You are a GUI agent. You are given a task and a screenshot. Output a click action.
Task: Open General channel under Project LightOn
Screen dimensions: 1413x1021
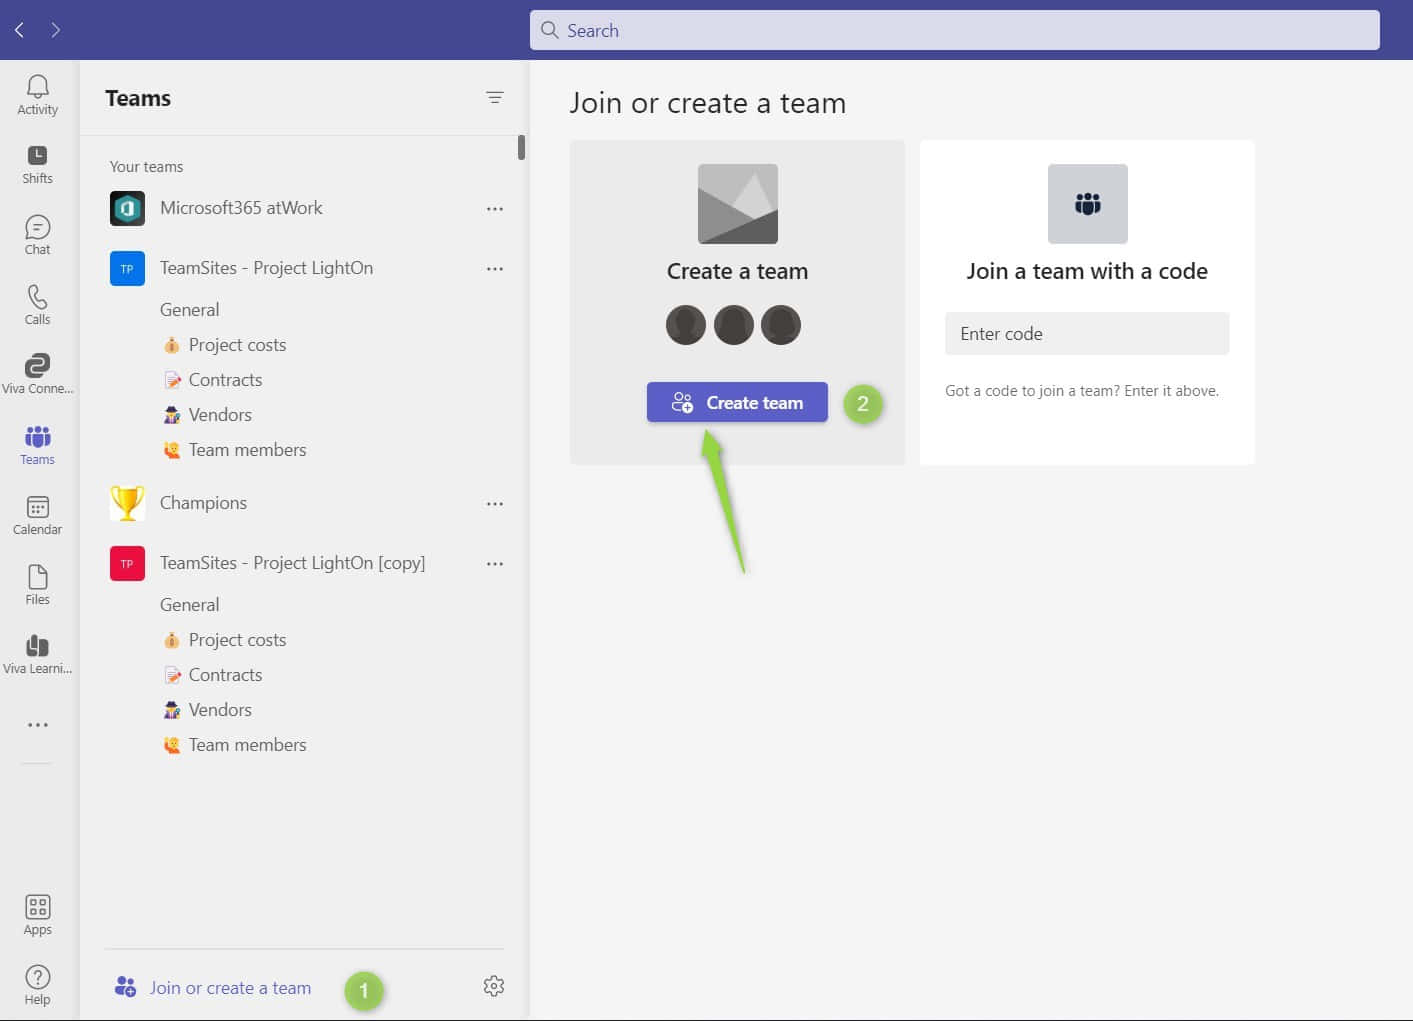(189, 310)
